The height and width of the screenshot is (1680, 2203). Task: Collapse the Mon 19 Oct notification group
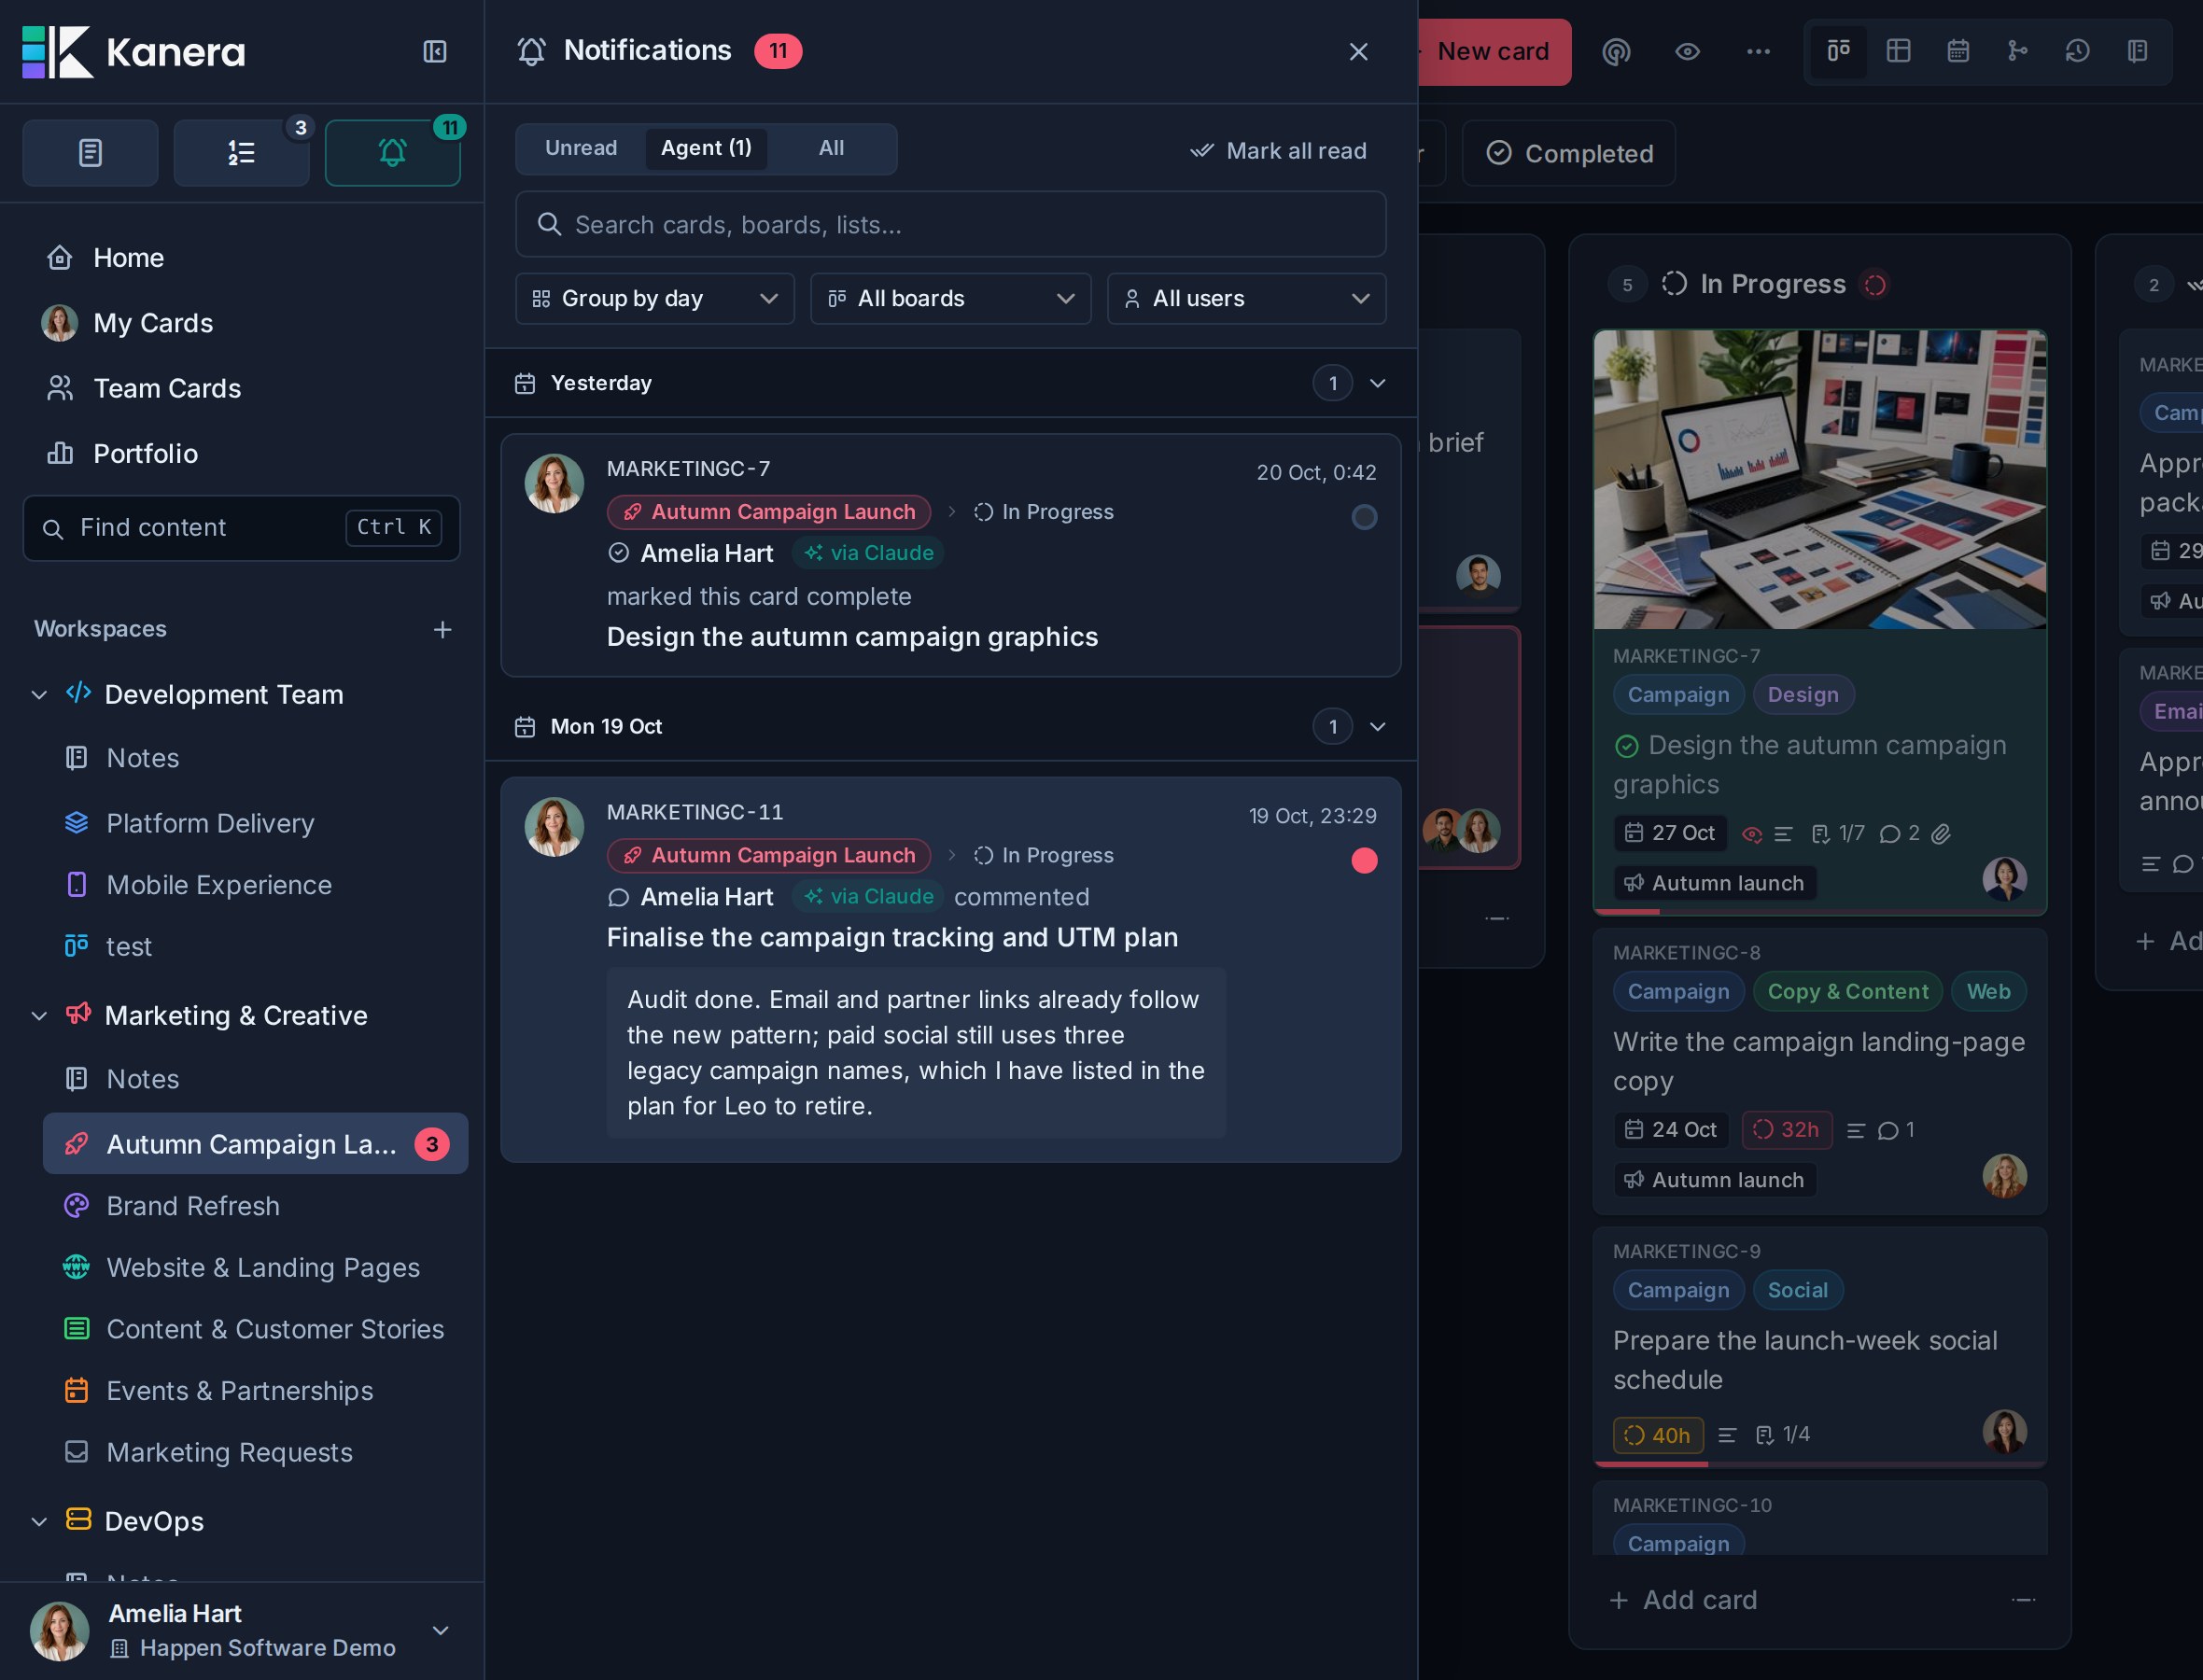pyautogui.click(x=1377, y=727)
